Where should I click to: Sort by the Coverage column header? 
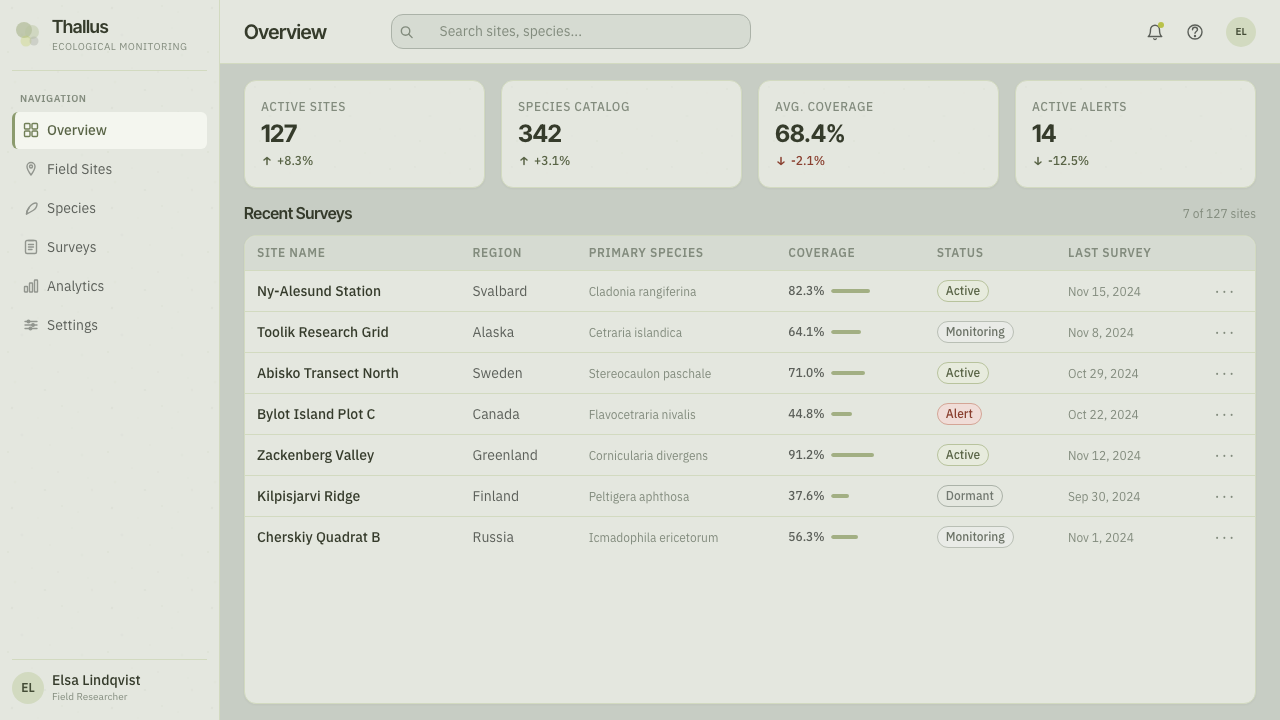coord(821,253)
